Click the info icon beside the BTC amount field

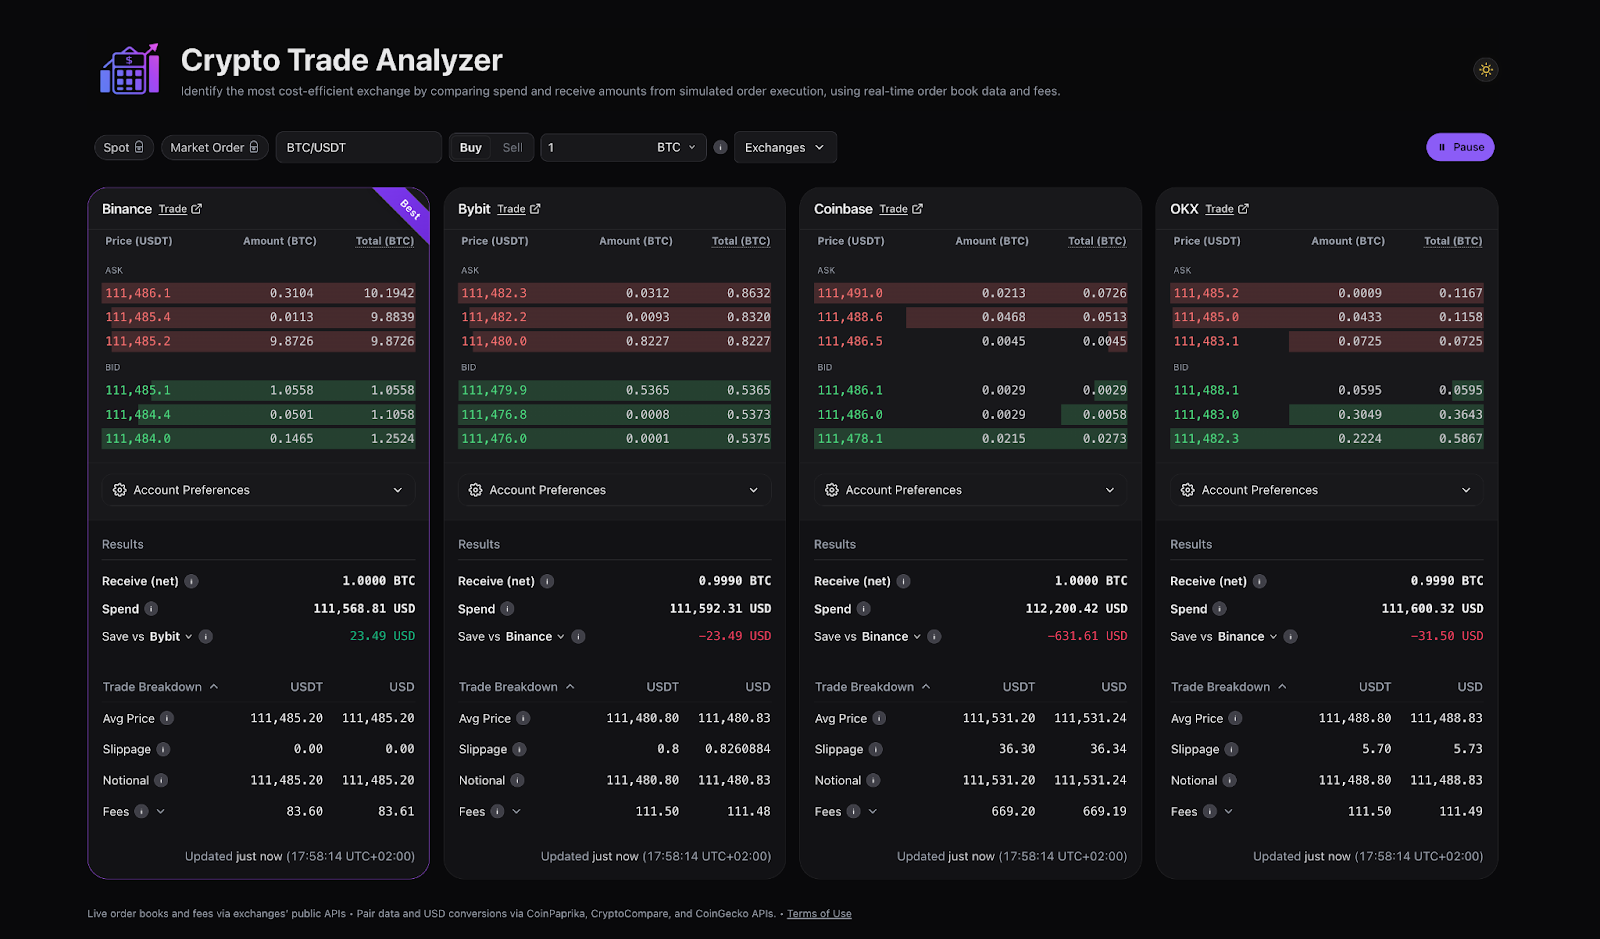pos(720,148)
